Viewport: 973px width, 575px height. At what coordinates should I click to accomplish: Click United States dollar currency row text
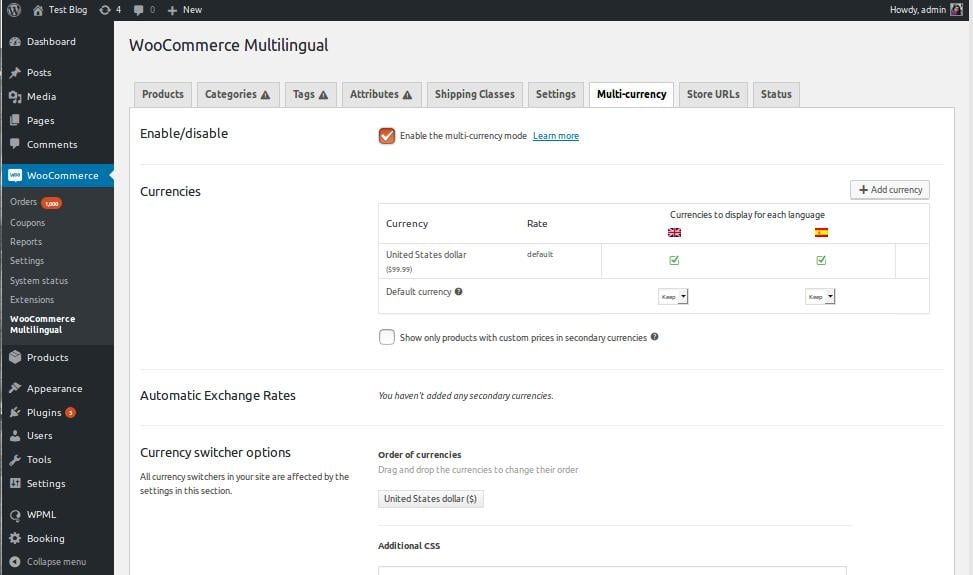click(x=426, y=254)
